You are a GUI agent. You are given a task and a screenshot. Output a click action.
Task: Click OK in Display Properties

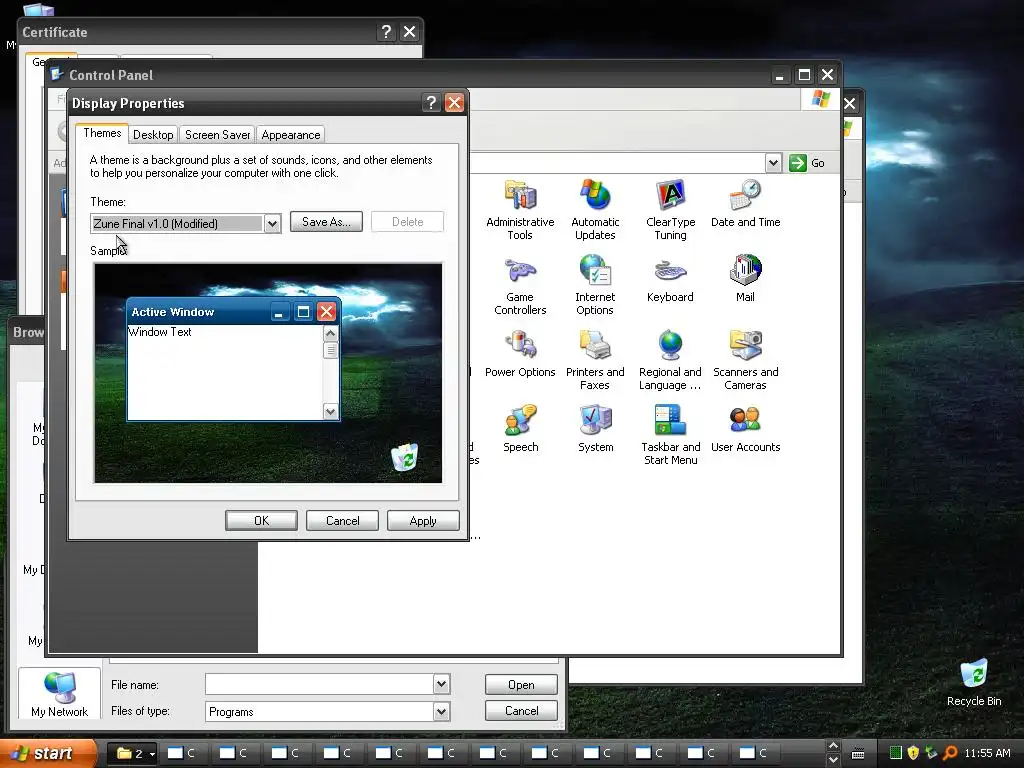click(261, 520)
